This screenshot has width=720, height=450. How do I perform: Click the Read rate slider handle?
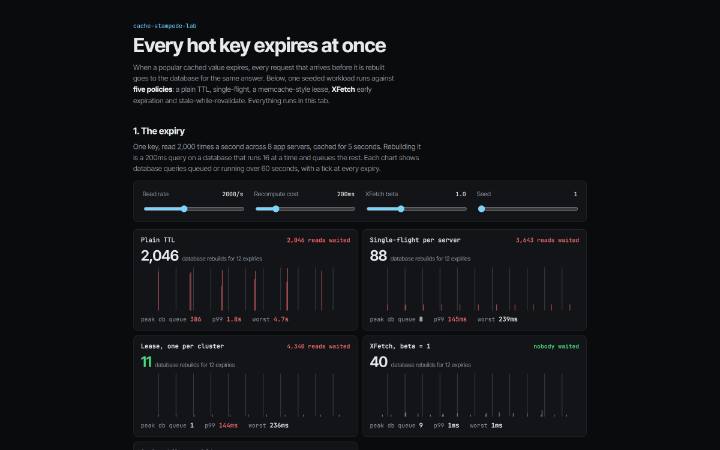point(184,209)
